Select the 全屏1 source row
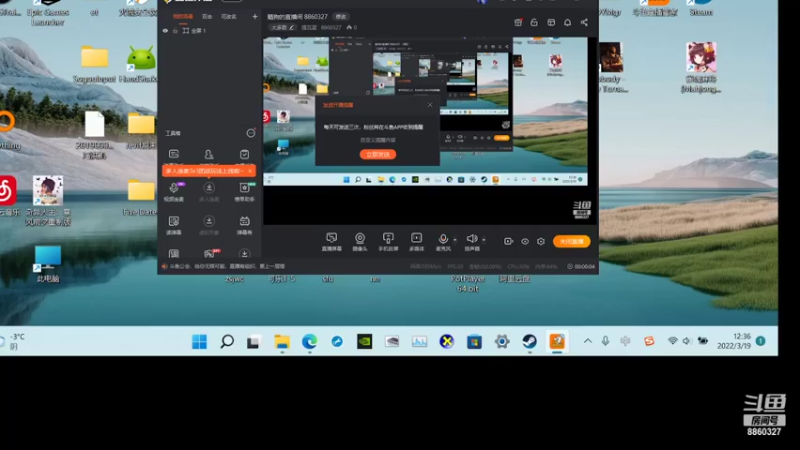 pyautogui.click(x=210, y=31)
